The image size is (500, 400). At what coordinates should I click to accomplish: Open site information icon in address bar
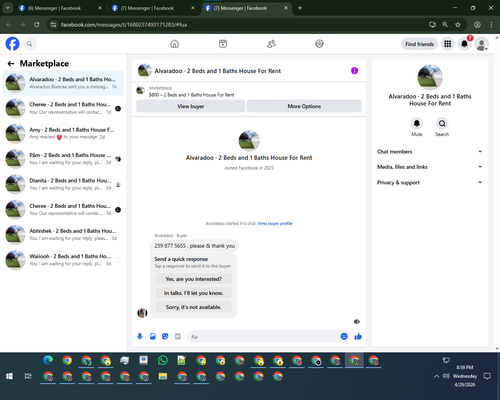[53, 25]
